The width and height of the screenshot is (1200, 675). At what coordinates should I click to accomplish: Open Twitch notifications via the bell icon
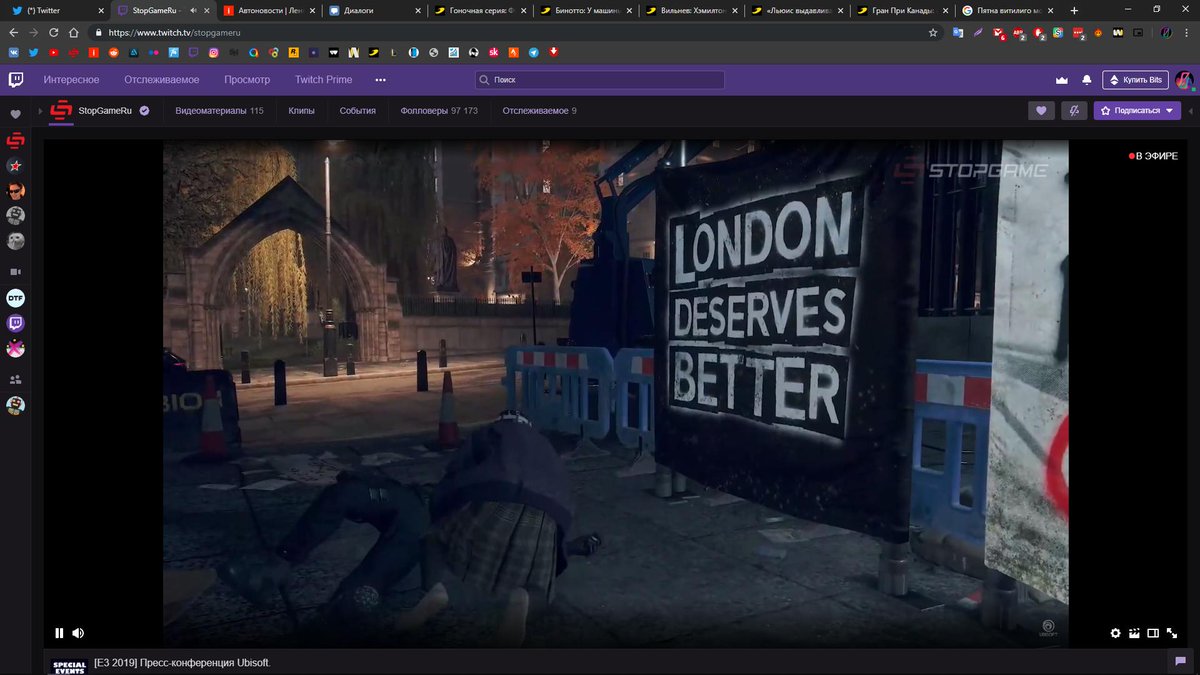coord(1087,78)
